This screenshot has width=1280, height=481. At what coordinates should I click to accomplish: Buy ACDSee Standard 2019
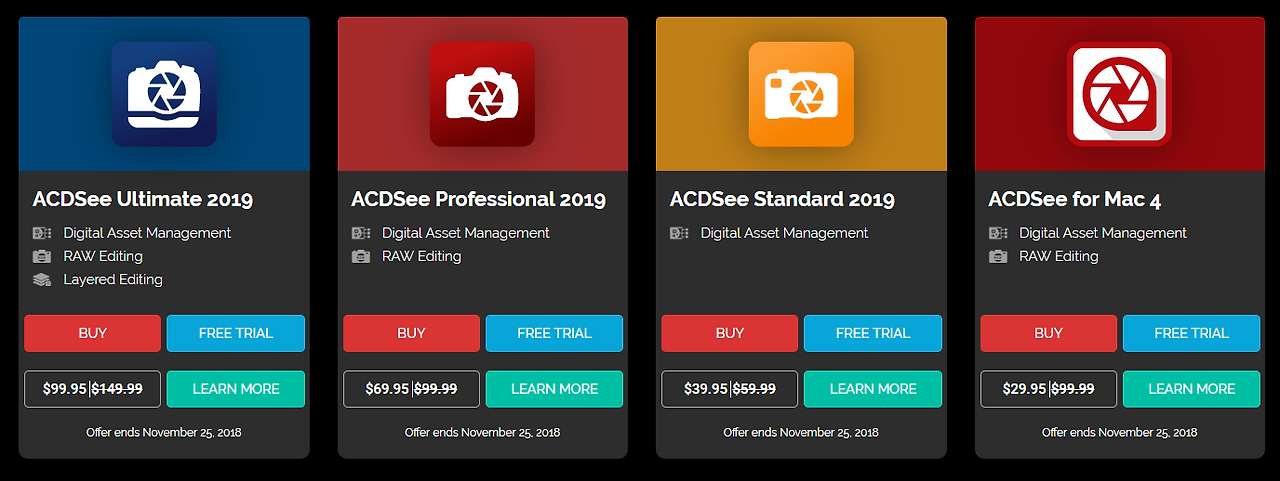point(730,333)
